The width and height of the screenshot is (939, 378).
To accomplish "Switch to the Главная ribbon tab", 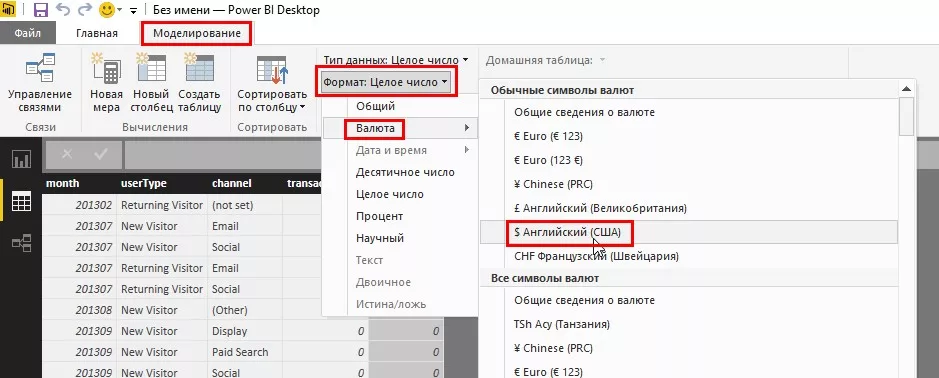I will pyautogui.click(x=96, y=33).
